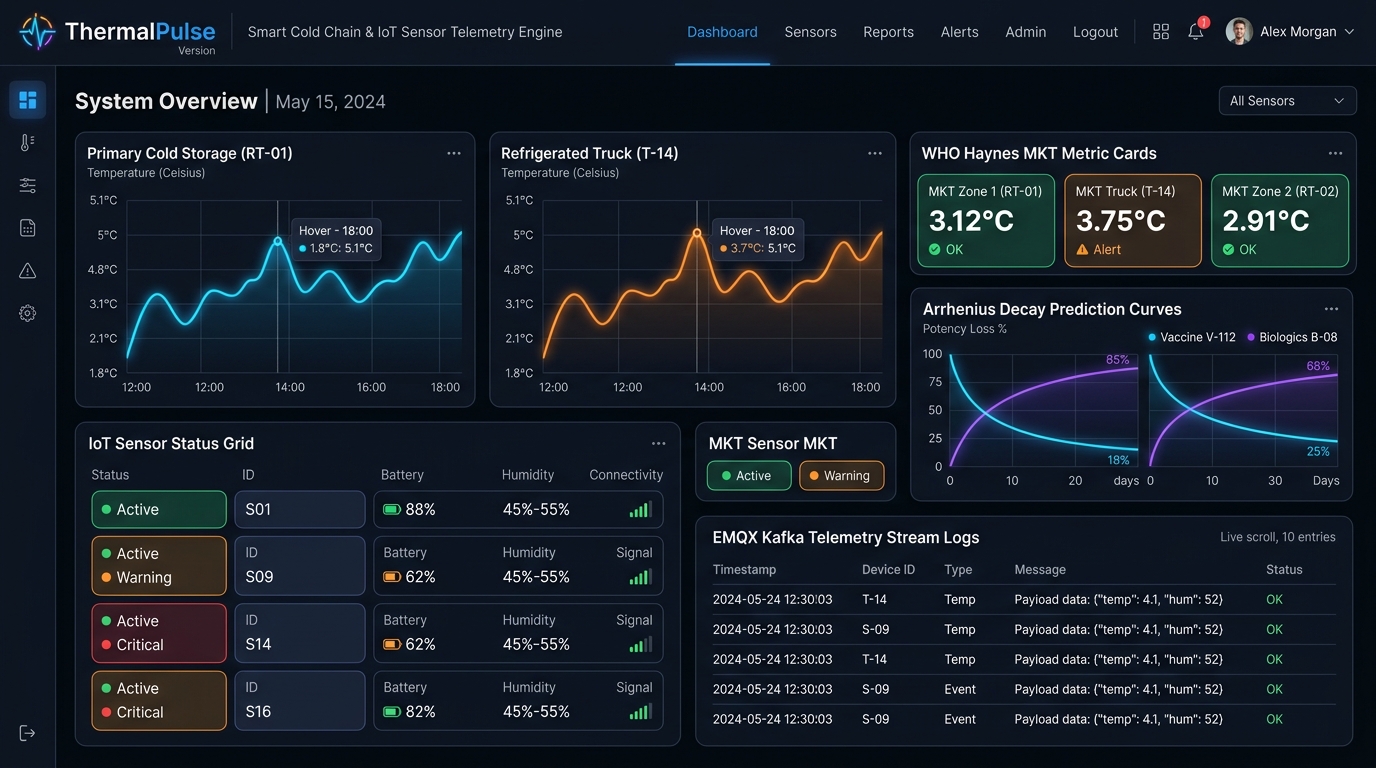The image size is (1376, 768).
Task: Open Primary Cold Storage panel options menu
Action: pyautogui.click(x=454, y=153)
